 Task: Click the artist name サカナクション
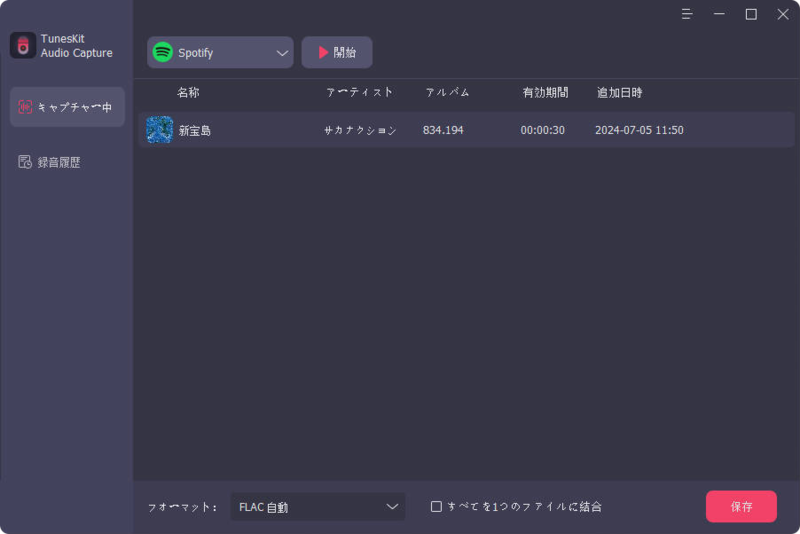coord(360,131)
